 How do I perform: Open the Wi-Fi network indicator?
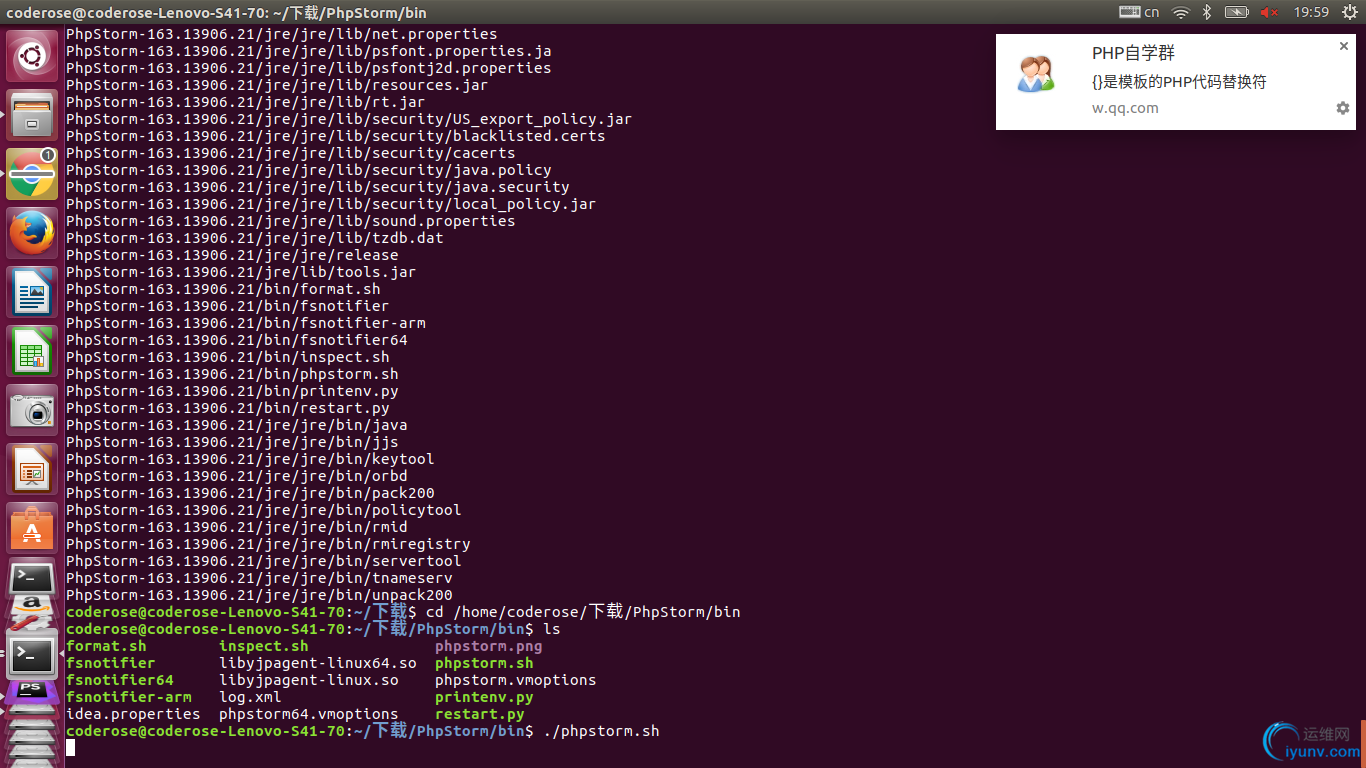point(1181,12)
